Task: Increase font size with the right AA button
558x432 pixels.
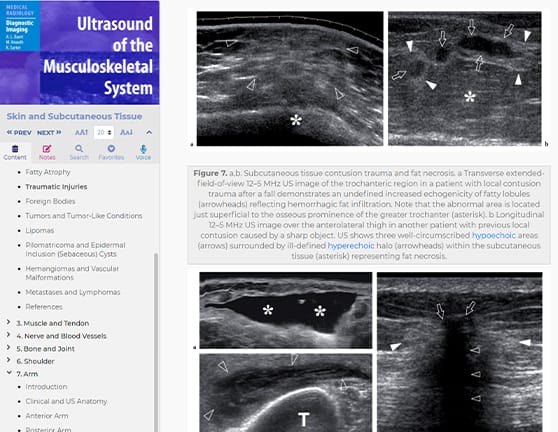Action: pyautogui.click(x=126, y=132)
